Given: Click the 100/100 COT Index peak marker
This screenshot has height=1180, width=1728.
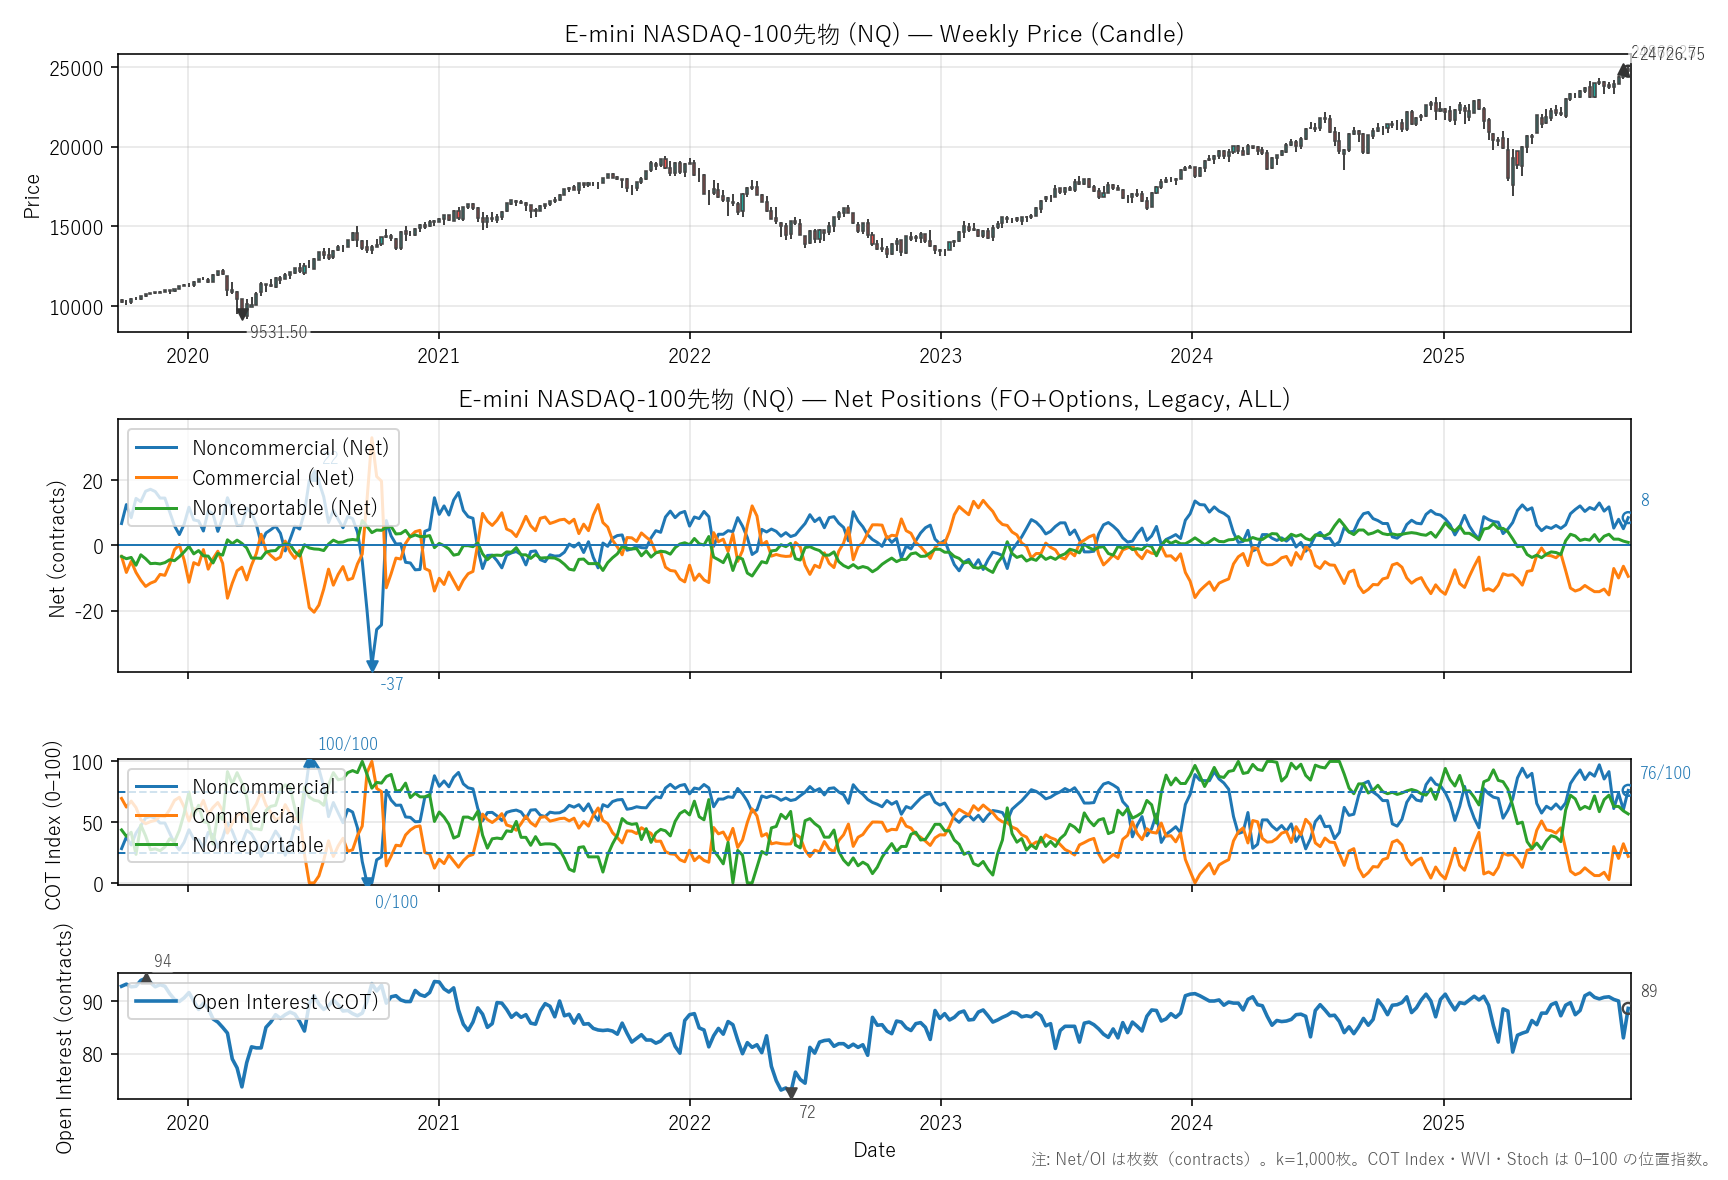Looking at the screenshot, I should click(310, 763).
